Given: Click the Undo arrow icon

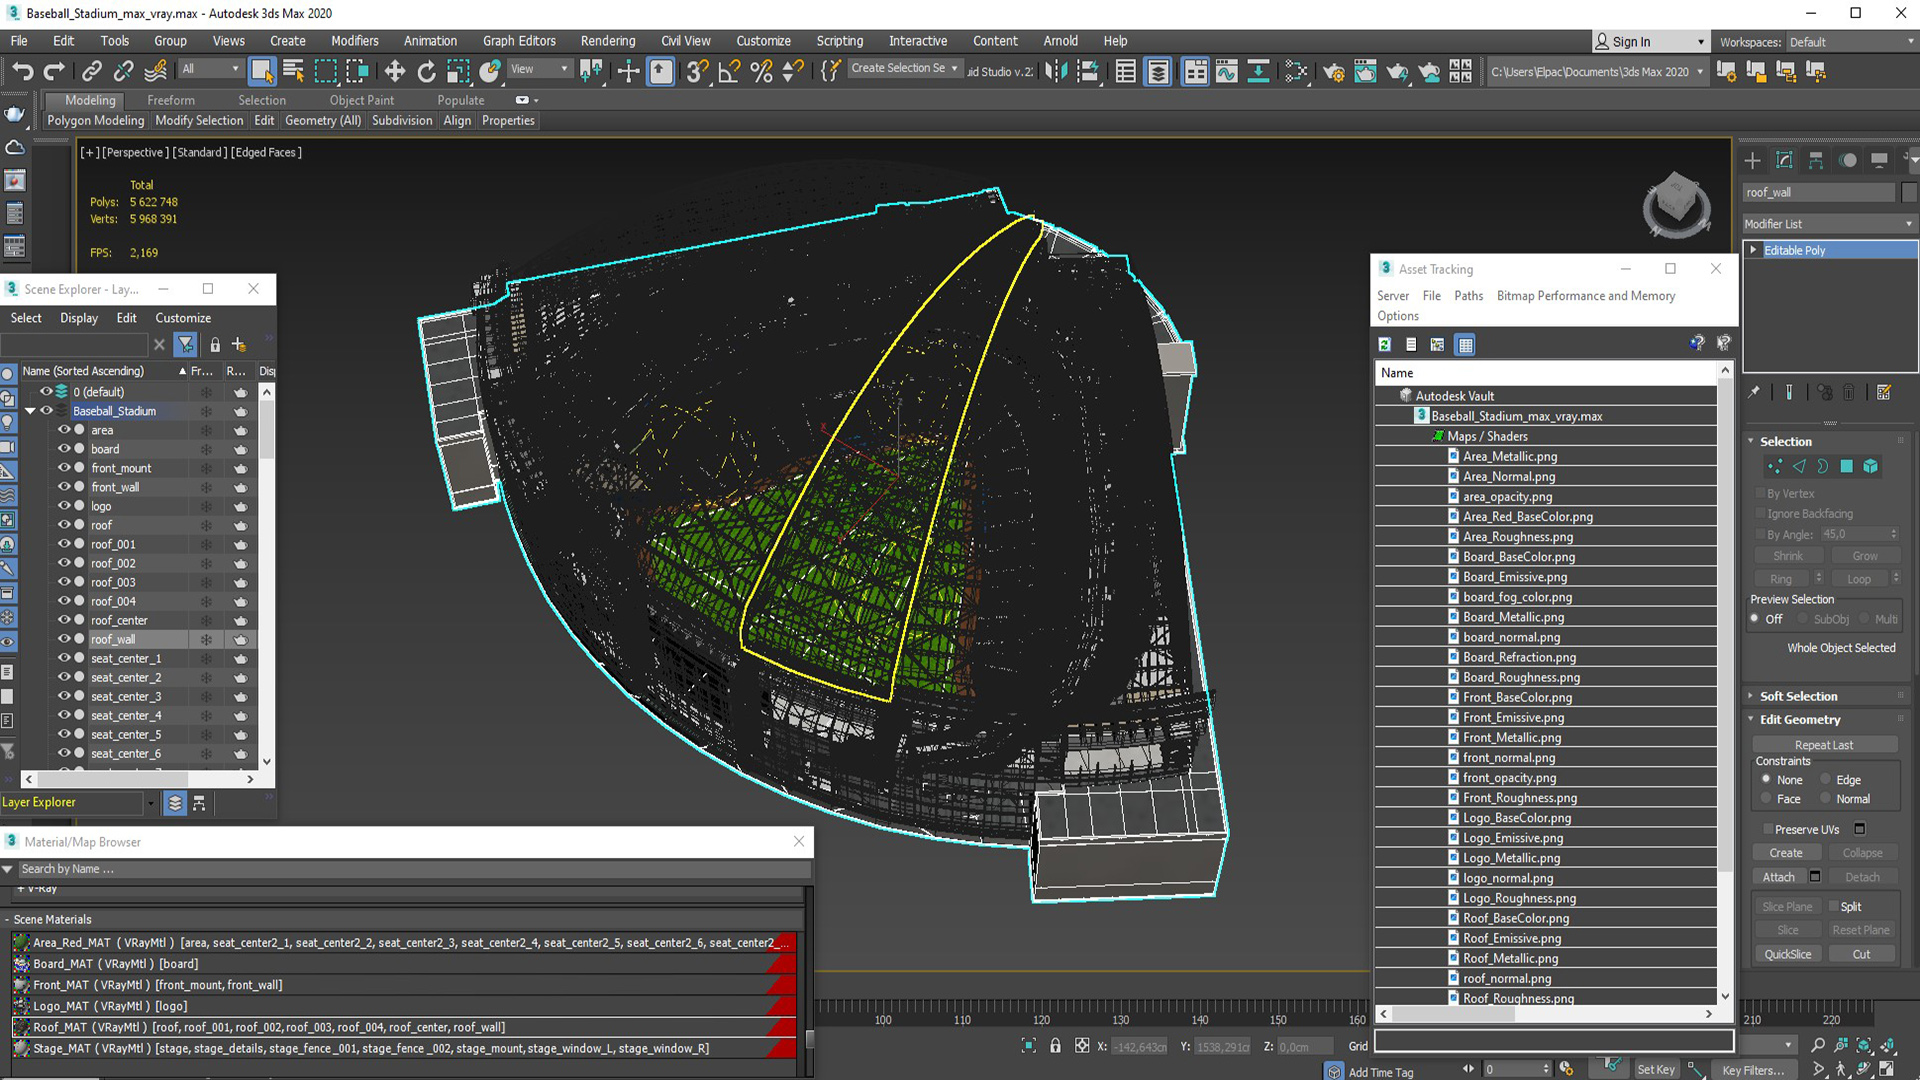Looking at the screenshot, I should click(x=22, y=71).
